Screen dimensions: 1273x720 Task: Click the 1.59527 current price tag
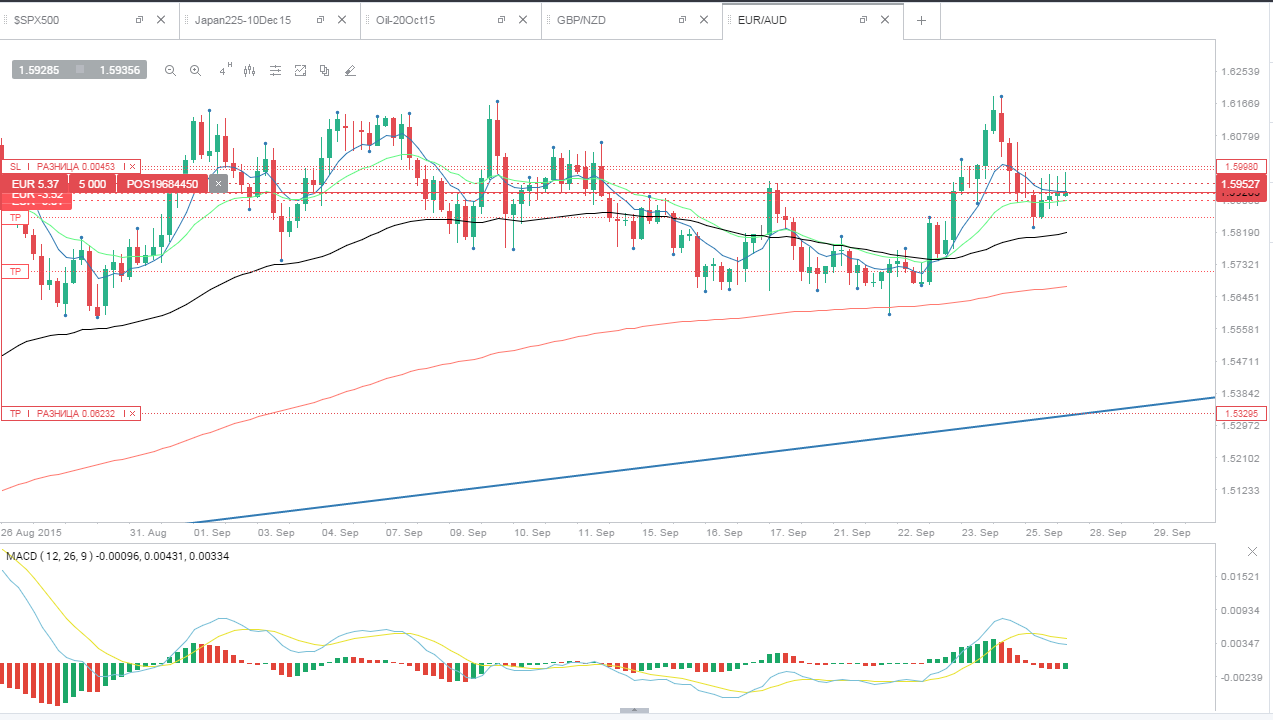click(1240, 184)
